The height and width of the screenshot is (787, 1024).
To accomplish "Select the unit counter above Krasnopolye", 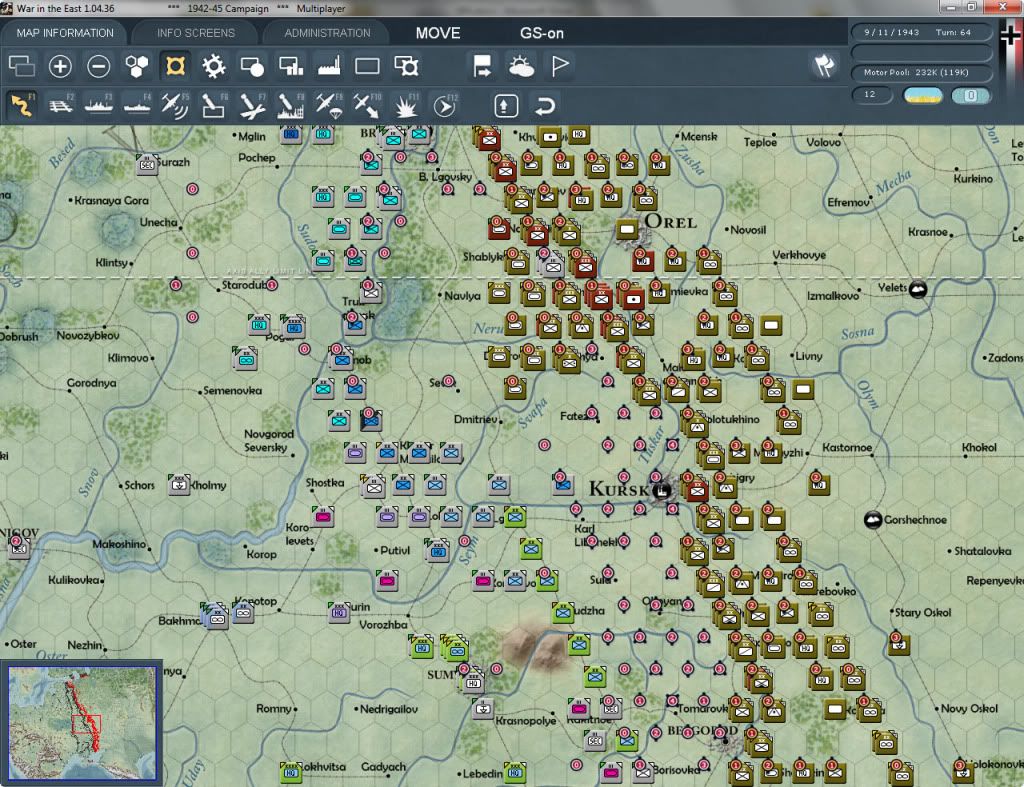I will 483,708.
